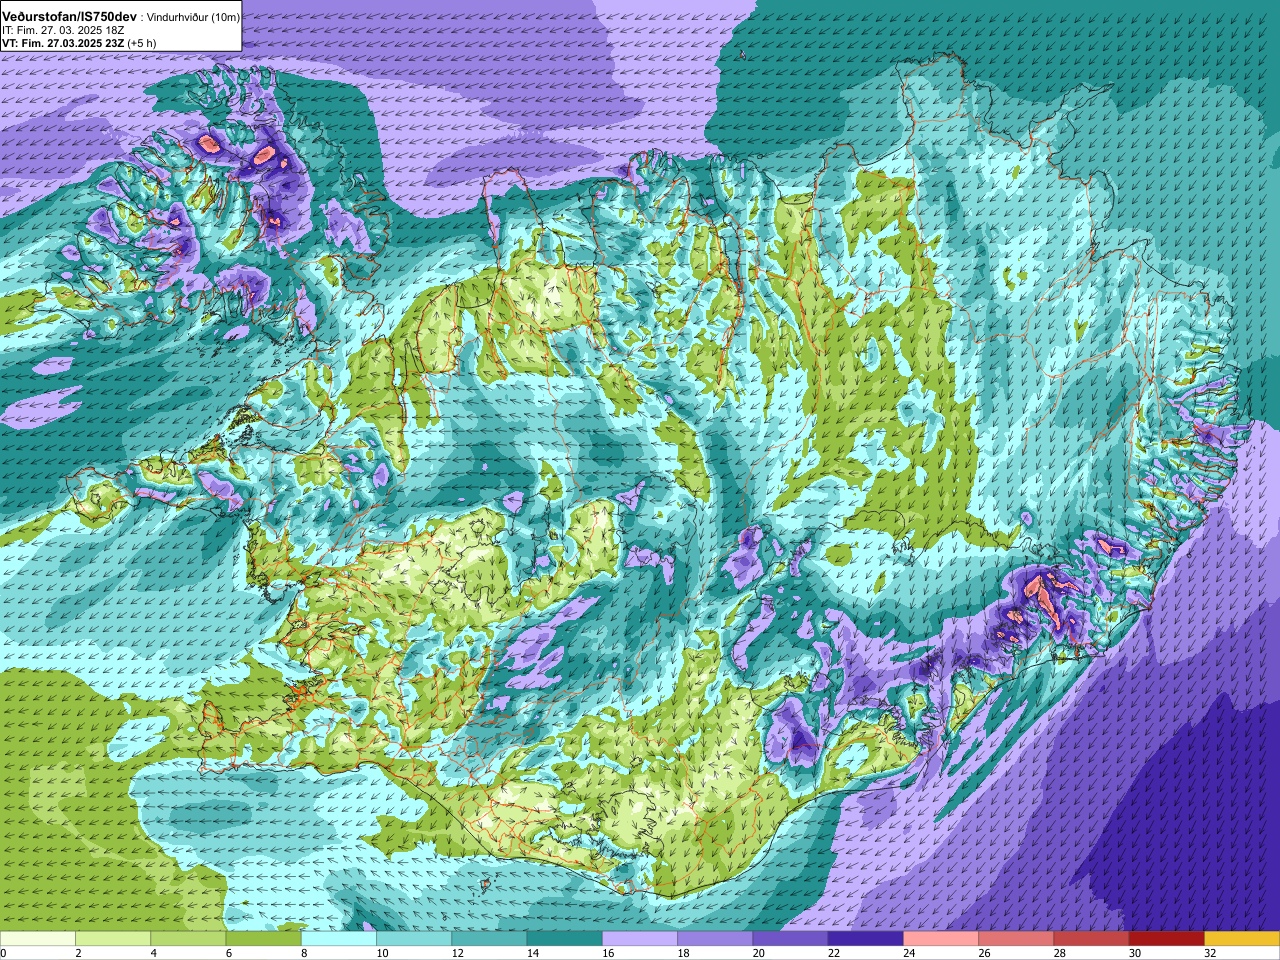Click the dark red 30–32 legend swatch
This screenshot has width=1280, height=960.
coord(1167,938)
